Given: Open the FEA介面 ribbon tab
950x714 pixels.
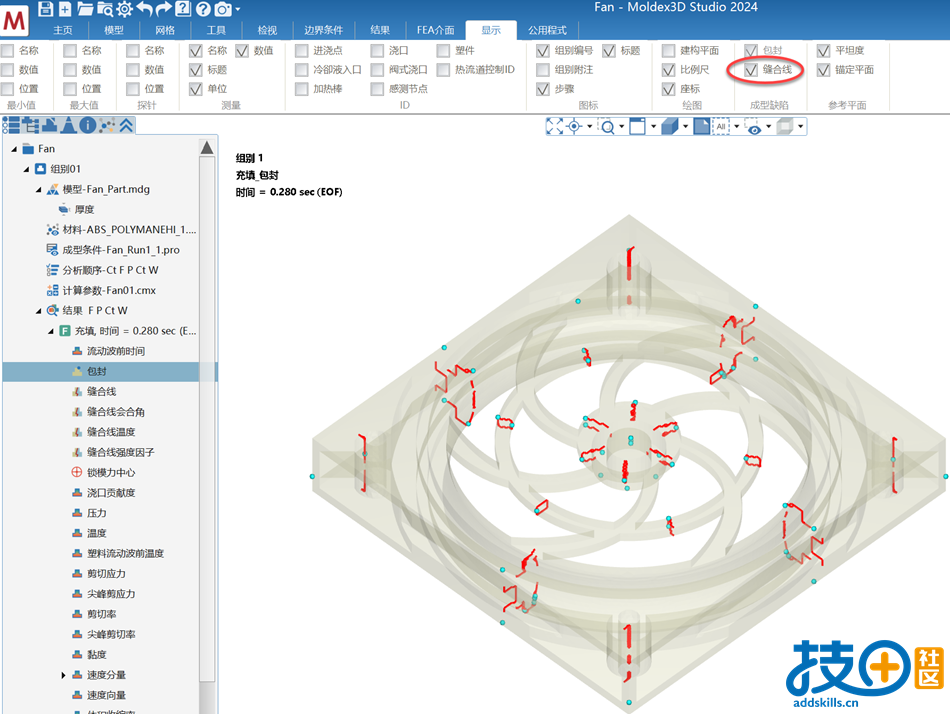Looking at the screenshot, I should click(435, 30).
